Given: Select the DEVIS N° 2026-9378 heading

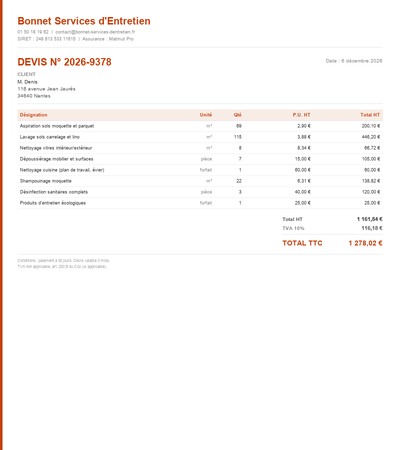Looking at the screenshot, I should 64,62.
